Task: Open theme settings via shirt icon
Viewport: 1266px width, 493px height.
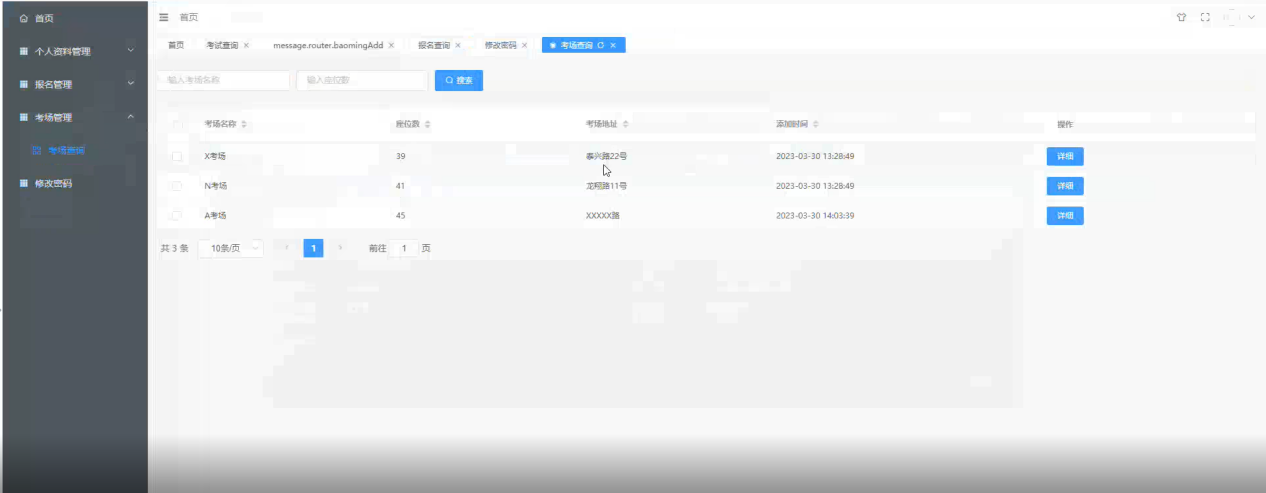Action: click(x=1181, y=17)
